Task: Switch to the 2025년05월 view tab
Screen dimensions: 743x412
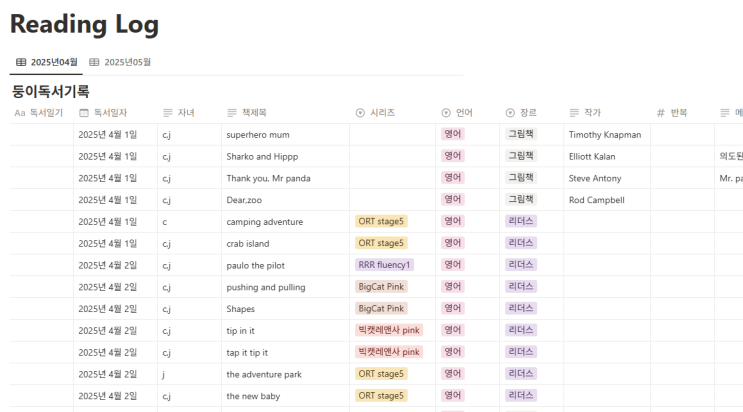Action: coord(120,62)
